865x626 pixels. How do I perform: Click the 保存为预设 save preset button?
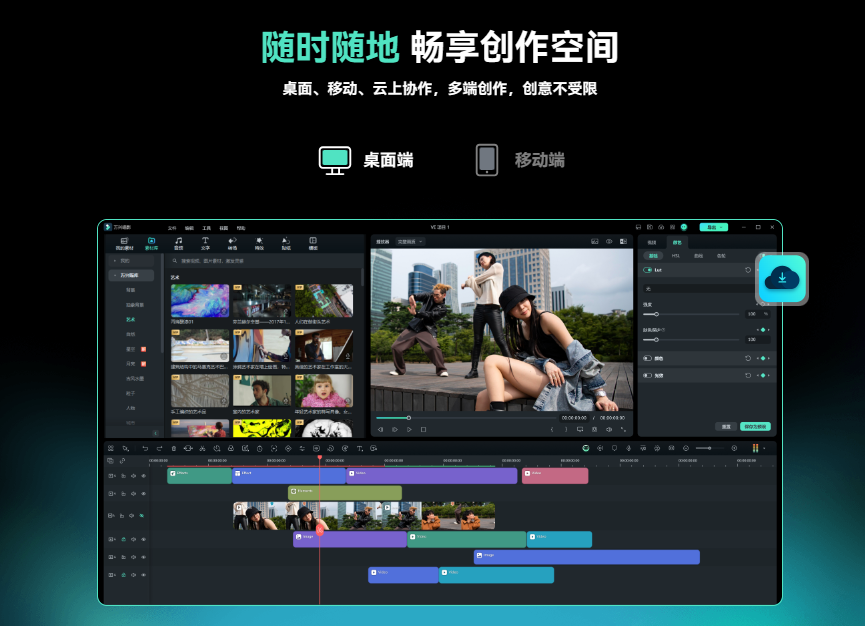pos(757,426)
